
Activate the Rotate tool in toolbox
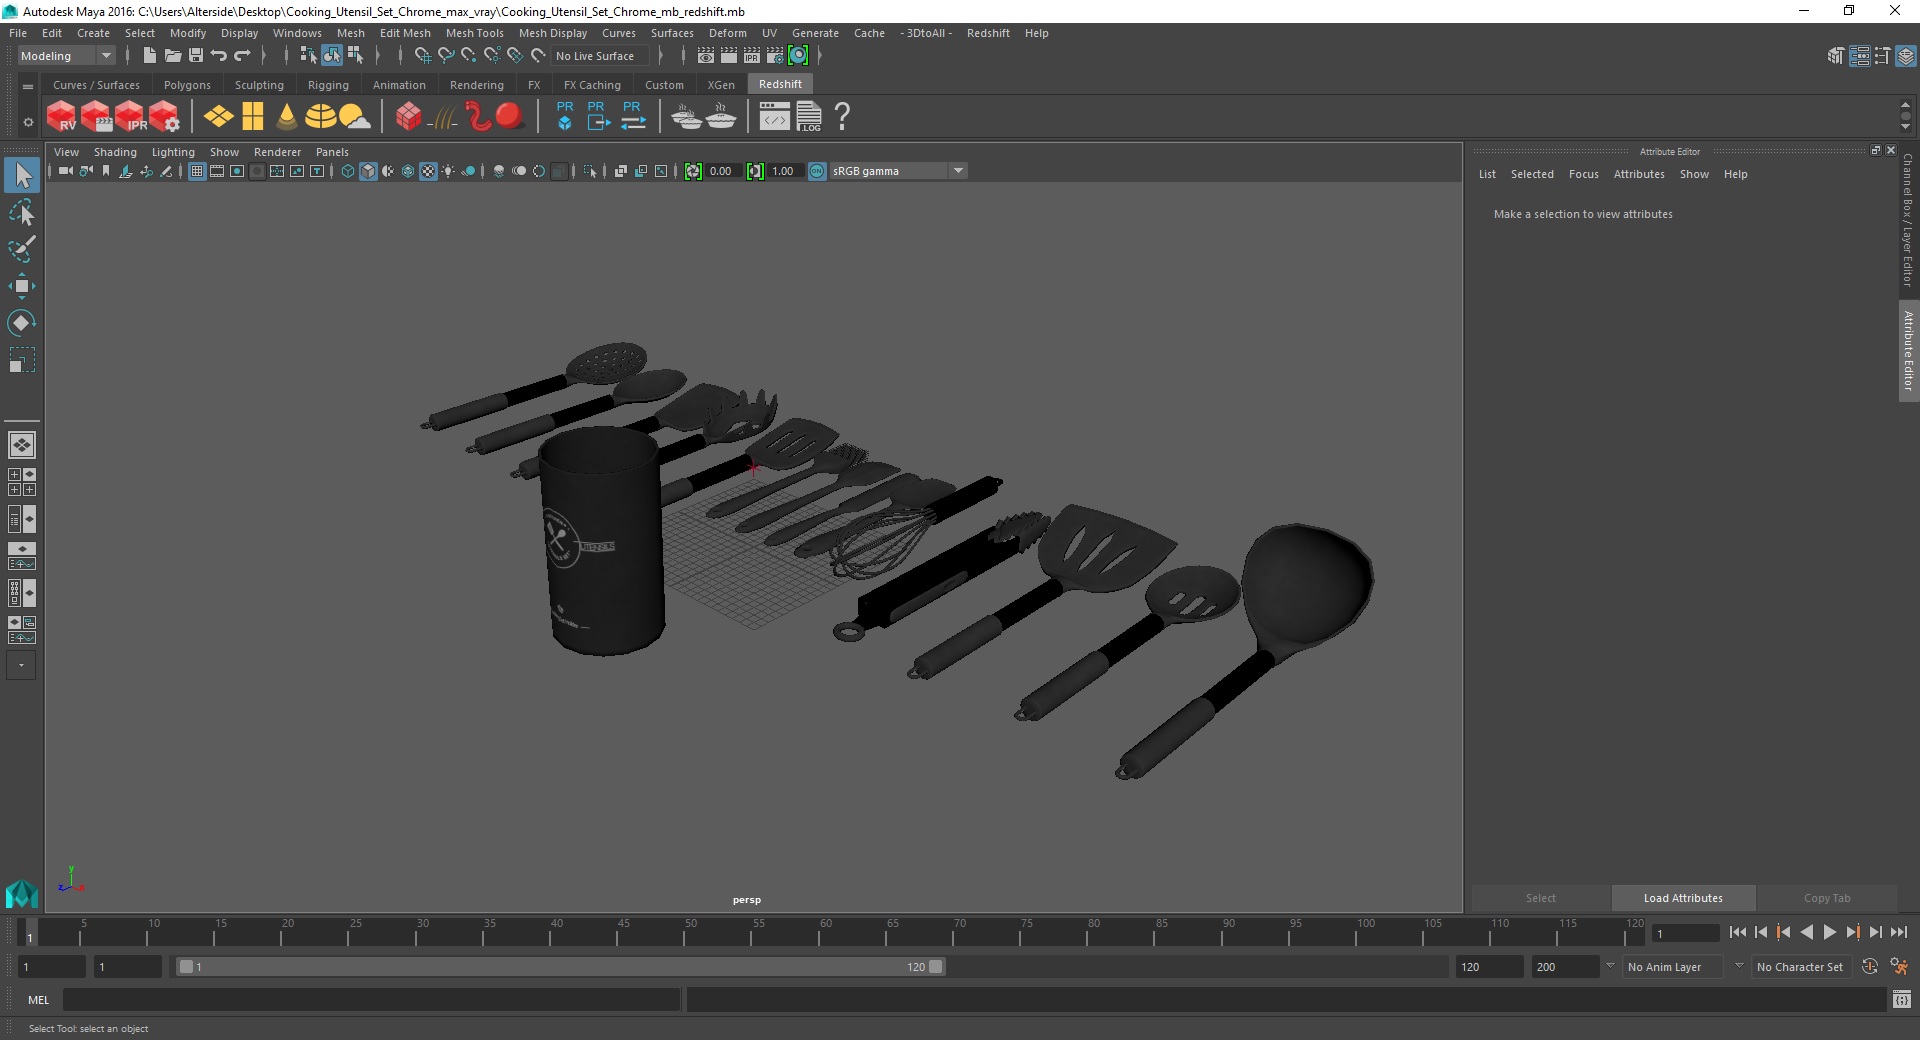[x=22, y=323]
